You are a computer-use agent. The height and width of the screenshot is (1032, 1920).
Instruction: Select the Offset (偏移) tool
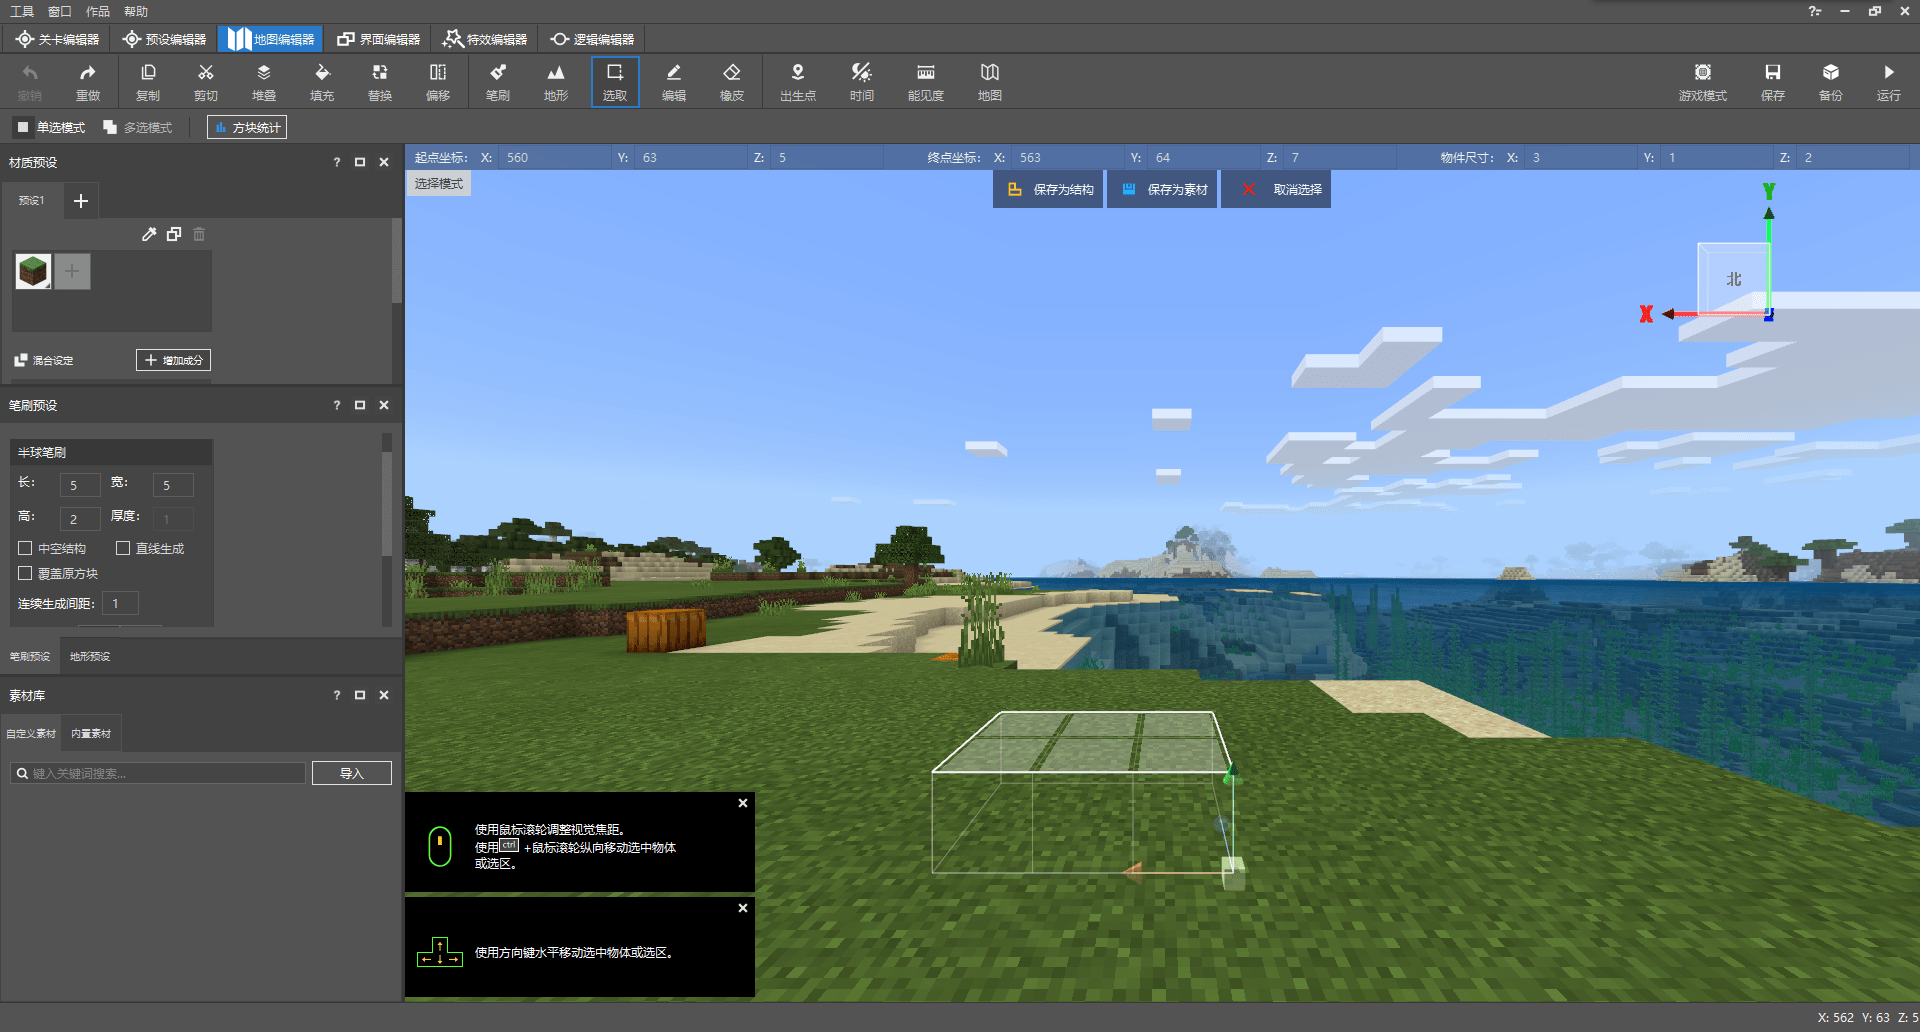click(x=438, y=81)
